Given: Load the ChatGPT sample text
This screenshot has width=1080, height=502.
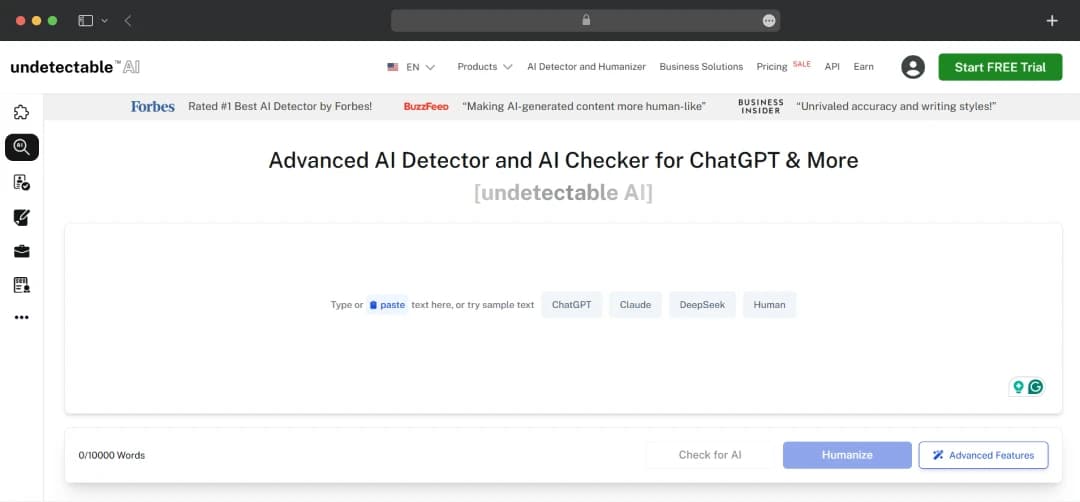Looking at the screenshot, I should [572, 305].
